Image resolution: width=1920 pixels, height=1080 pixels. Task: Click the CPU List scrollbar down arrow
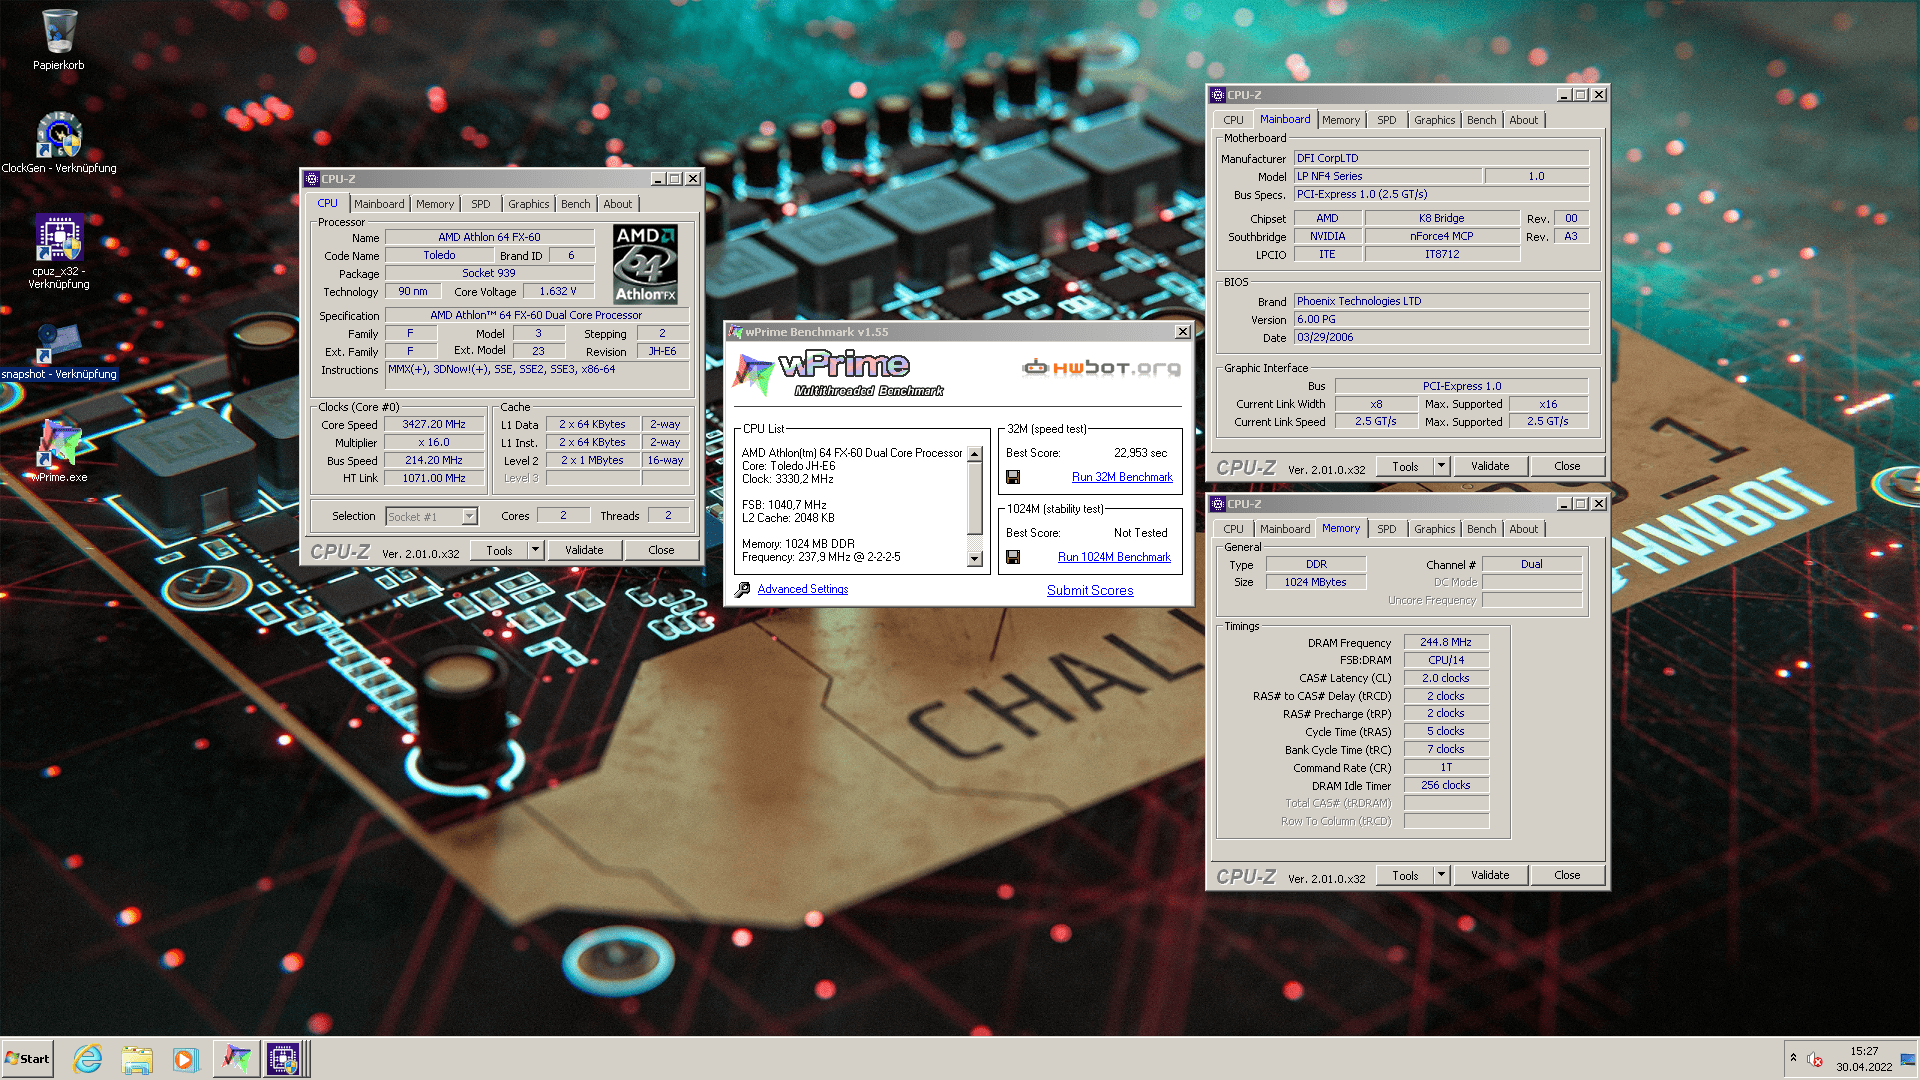(975, 559)
